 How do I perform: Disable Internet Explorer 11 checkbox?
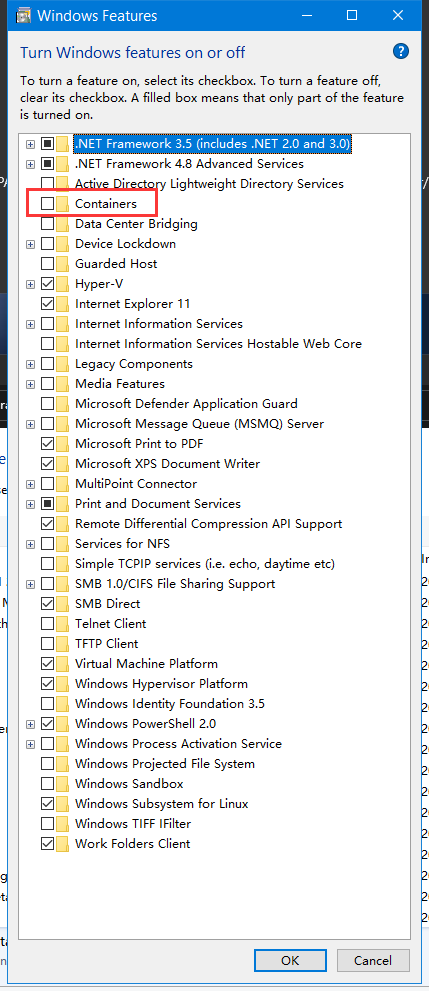tap(47, 304)
